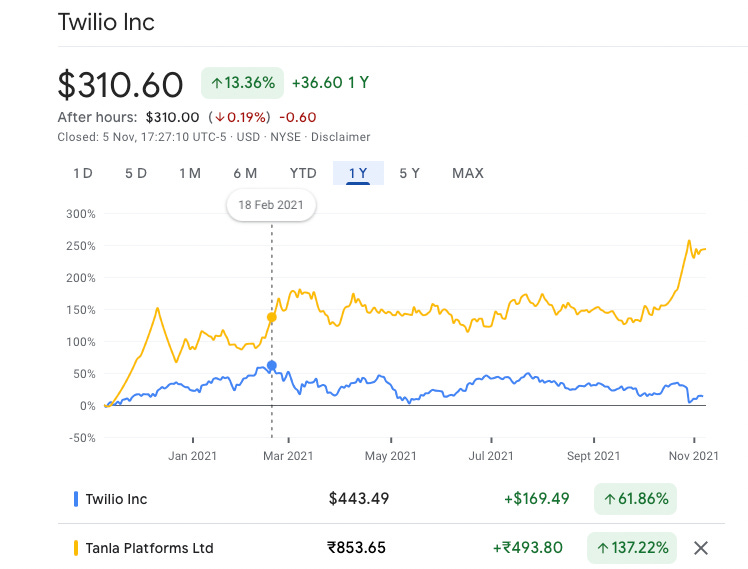748x569 pixels.
Task: Click the ₹853.65 Tanla price value
Action: (356, 548)
